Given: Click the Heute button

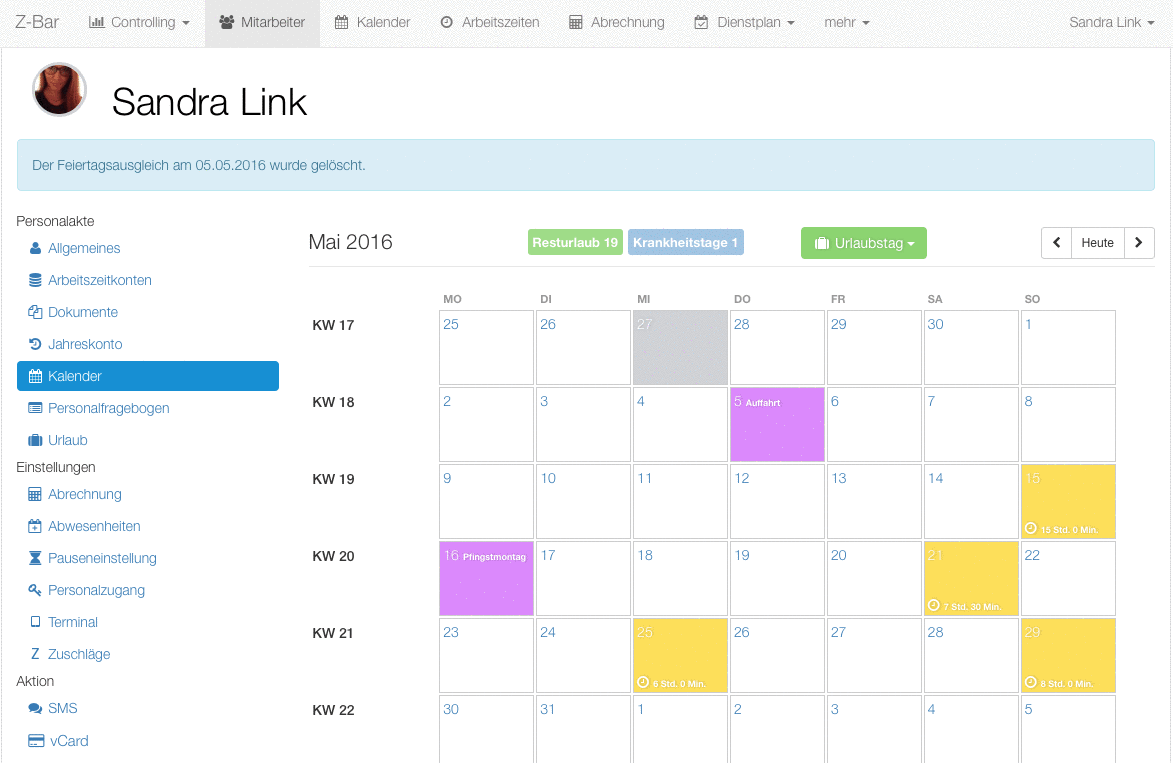Looking at the screenshot, I should tap(1097, 243).
